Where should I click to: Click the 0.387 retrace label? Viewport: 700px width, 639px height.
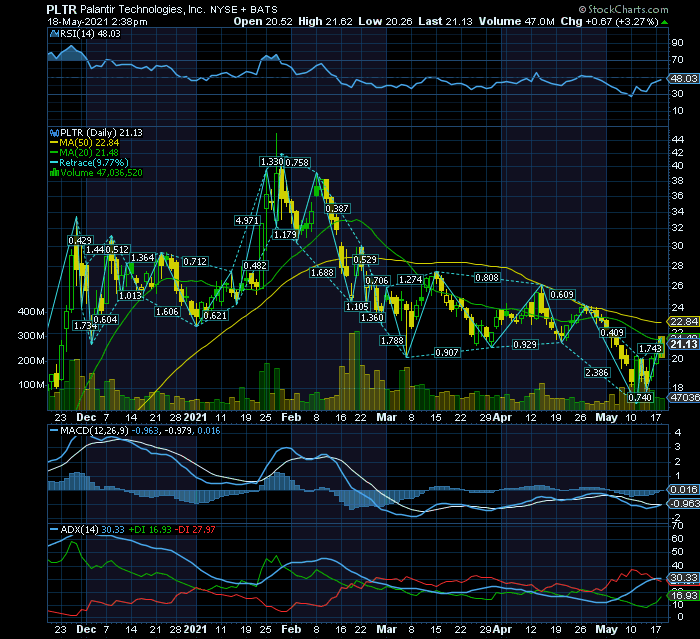coord(337,209)
